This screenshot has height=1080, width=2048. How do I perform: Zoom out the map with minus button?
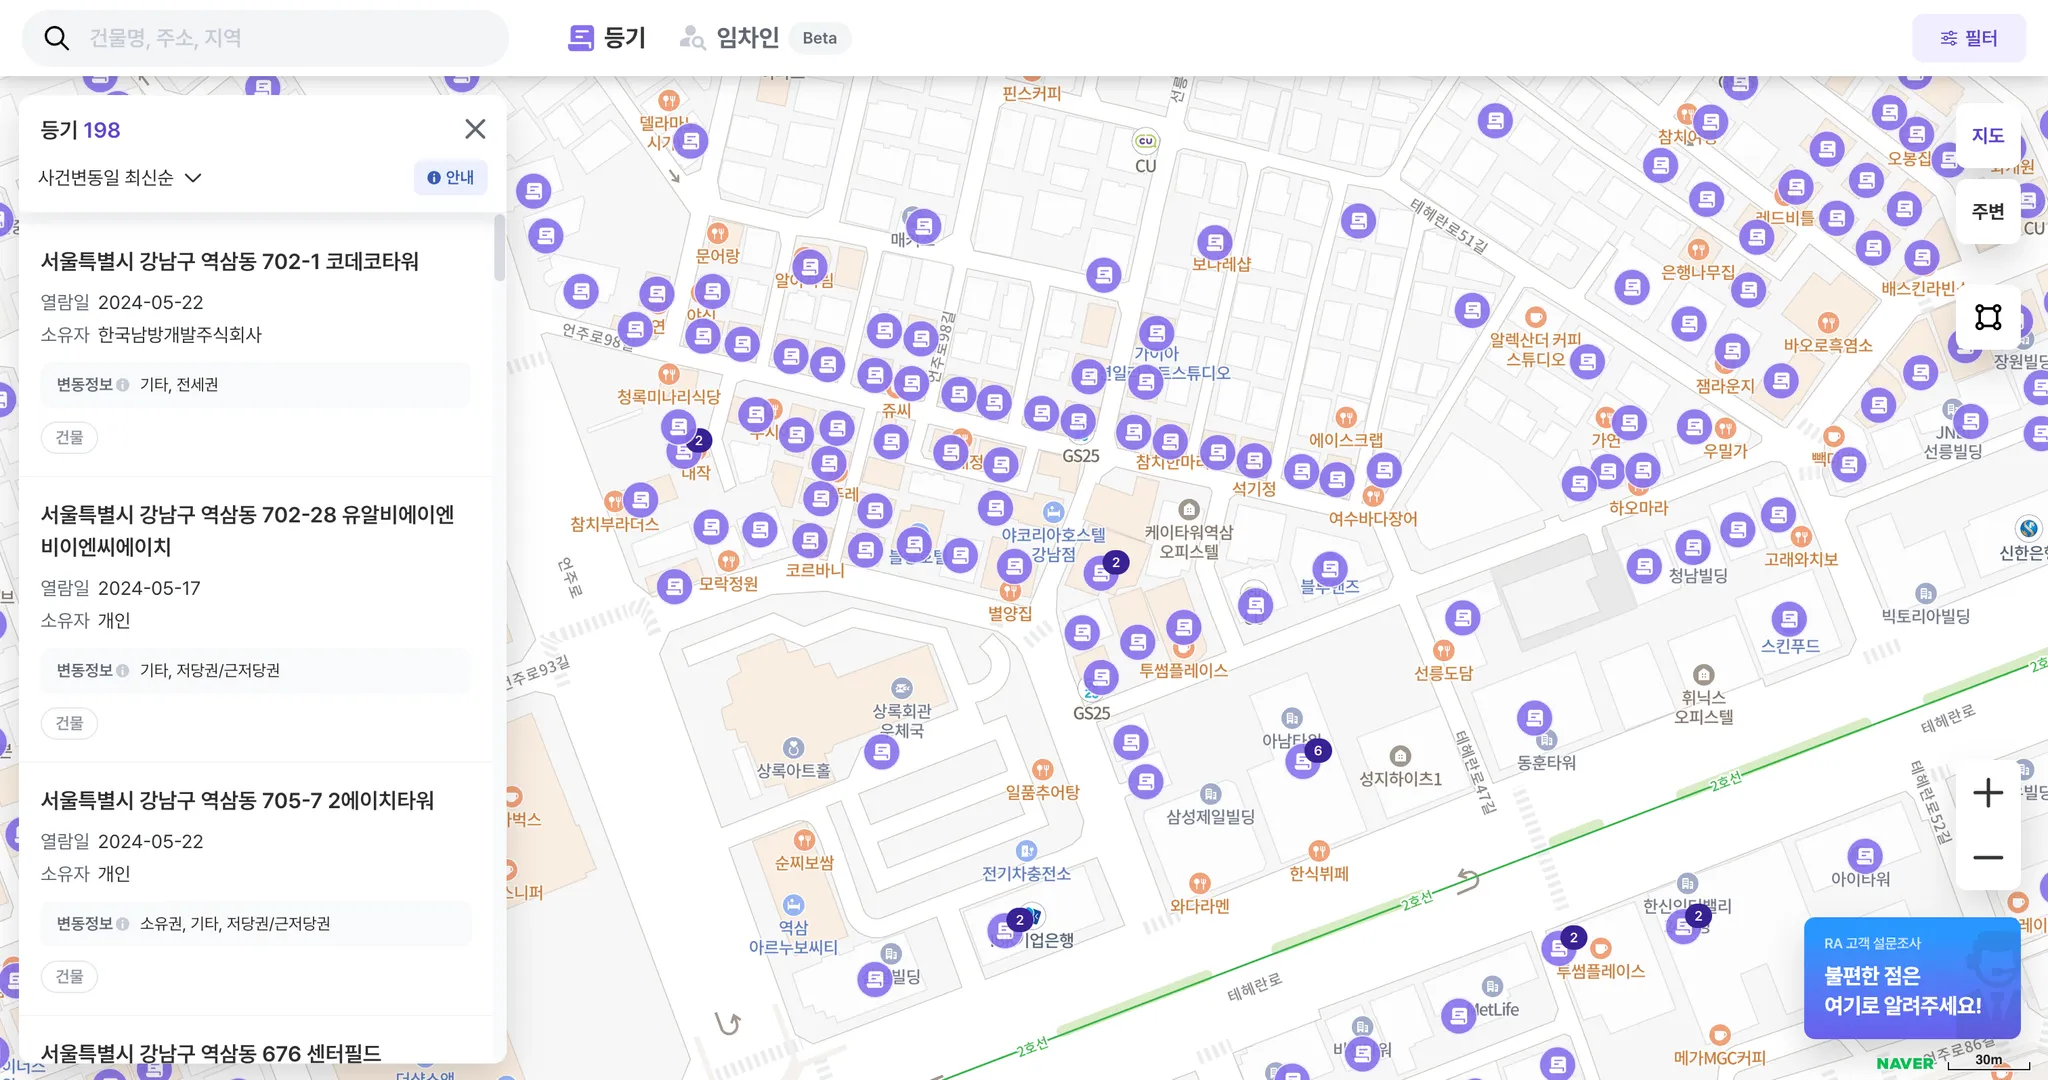(1987, 858)
